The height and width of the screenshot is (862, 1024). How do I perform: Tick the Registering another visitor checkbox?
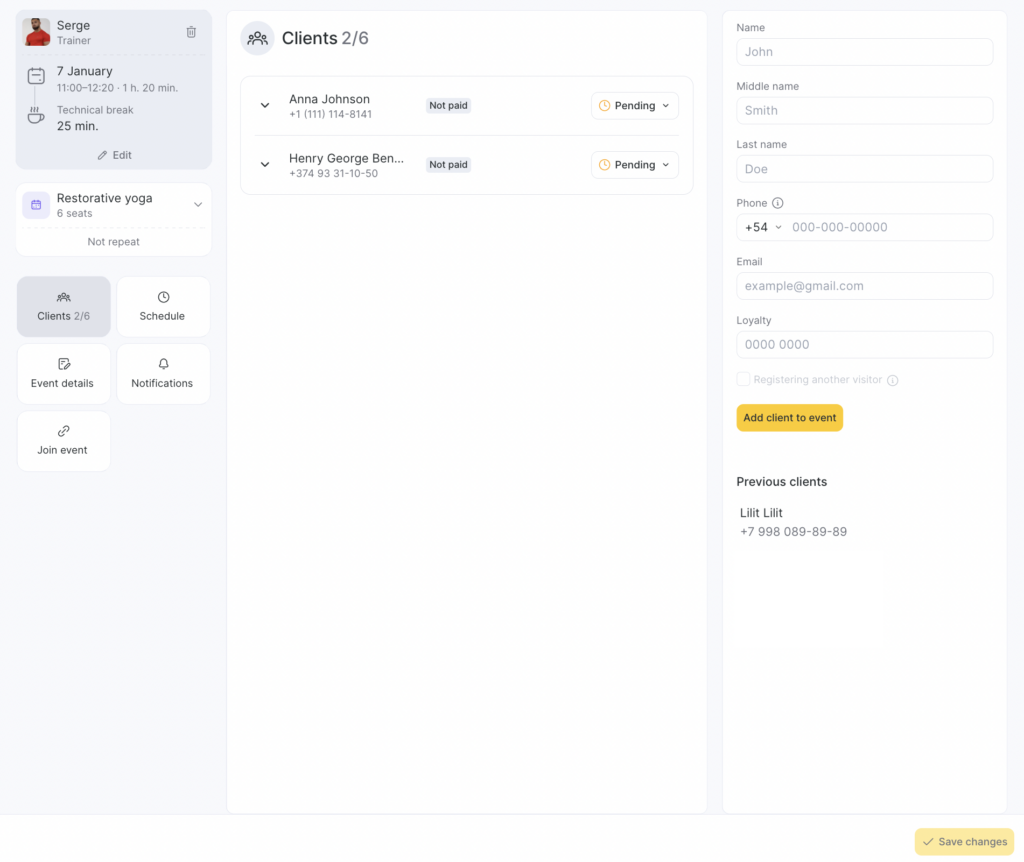(743, 379)
